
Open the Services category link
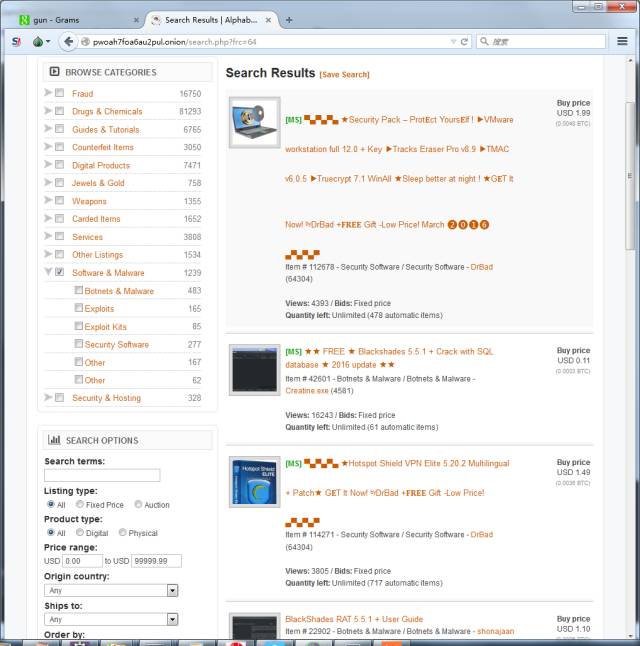click(x=87, y=237)
